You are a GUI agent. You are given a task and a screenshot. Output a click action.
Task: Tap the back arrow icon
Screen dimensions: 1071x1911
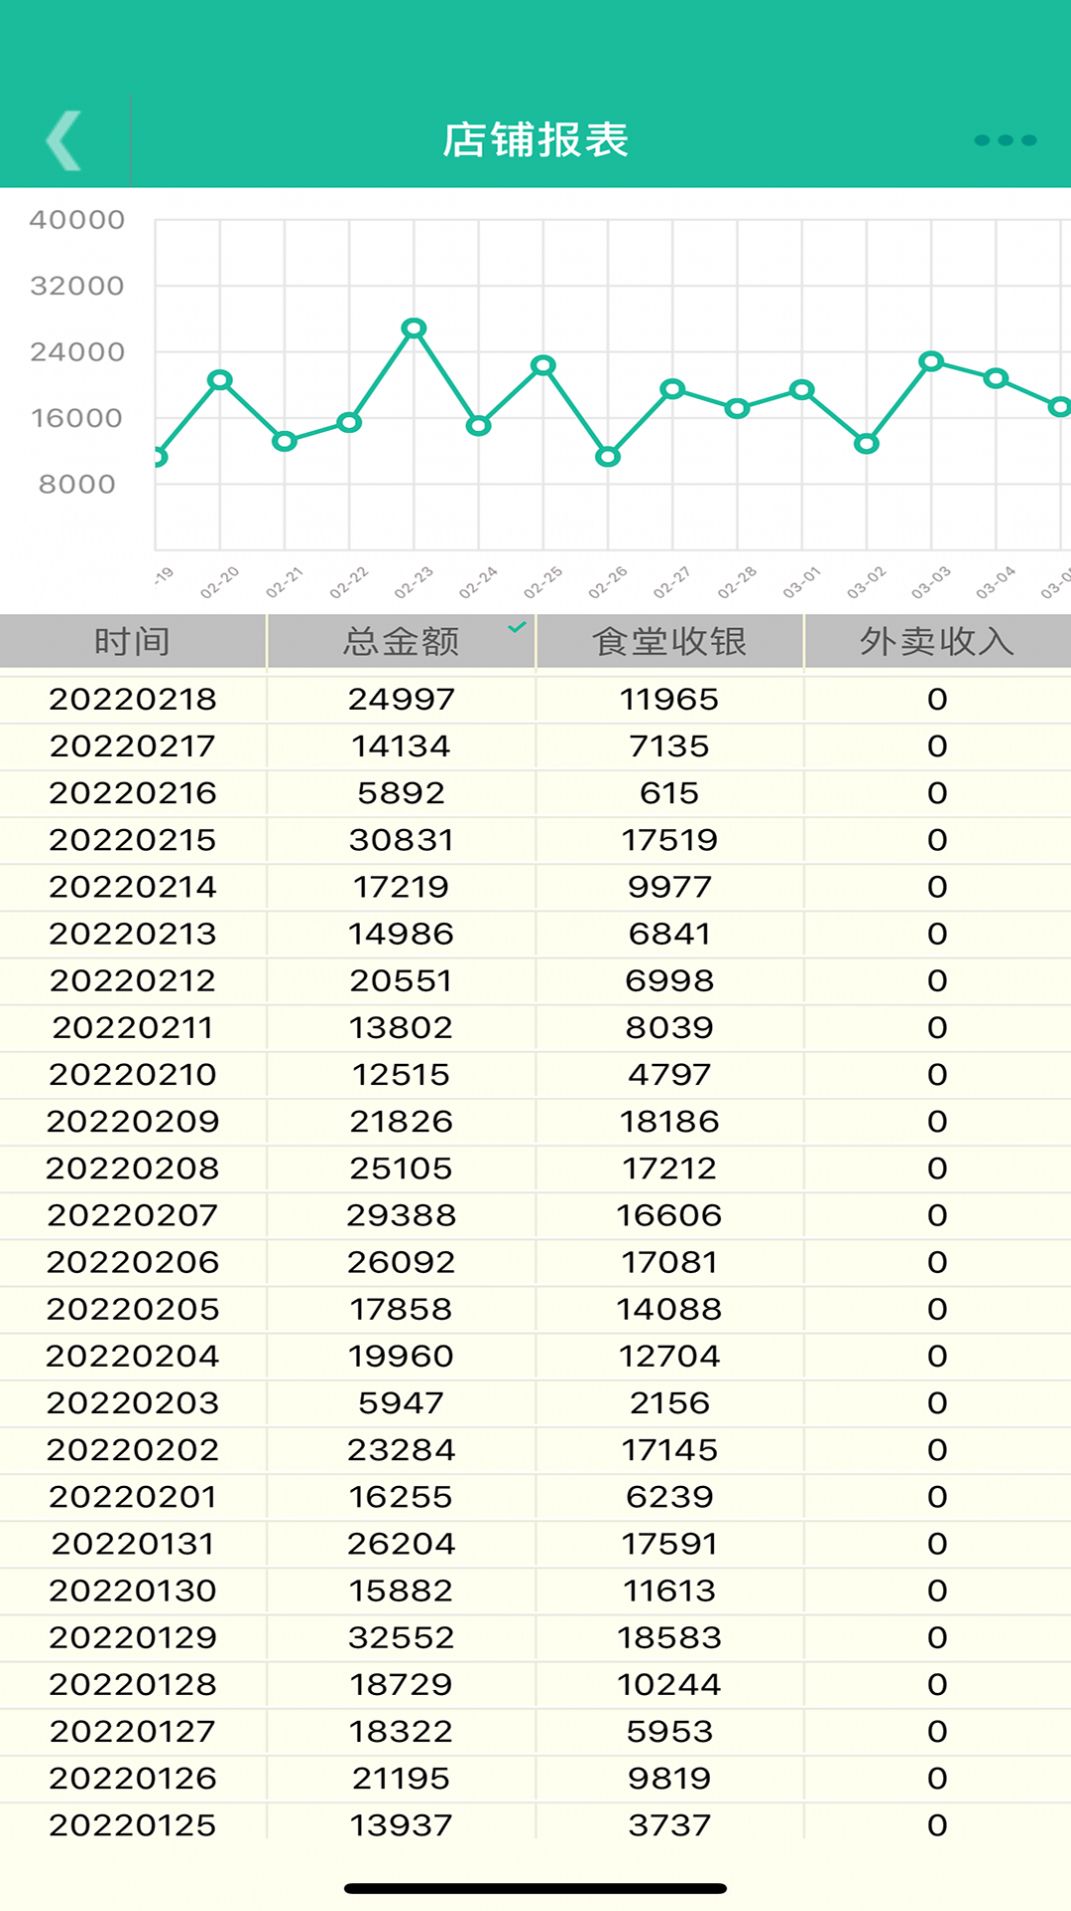[x=64, y=140]
